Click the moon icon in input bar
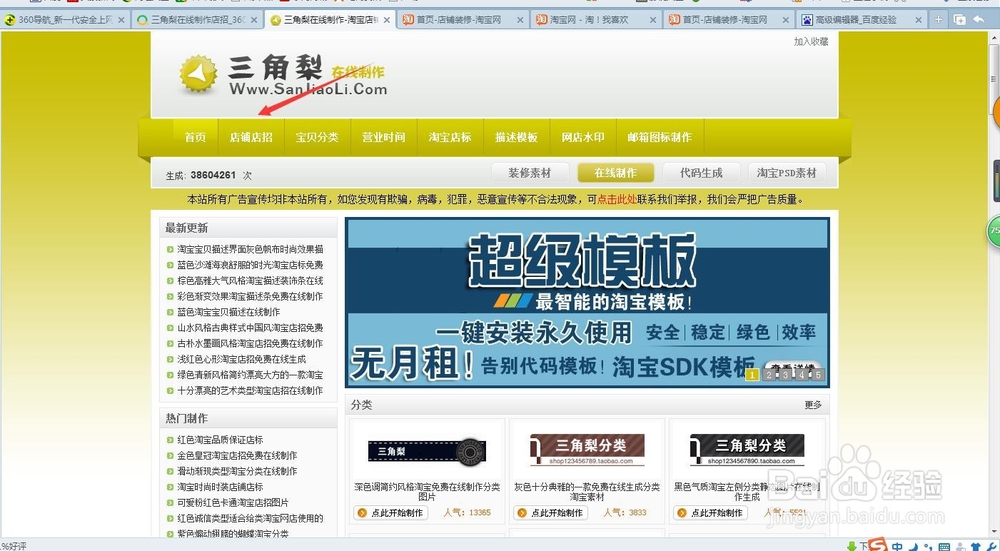1000x551 pixels. pyautogui.click(x=914, y=546)
